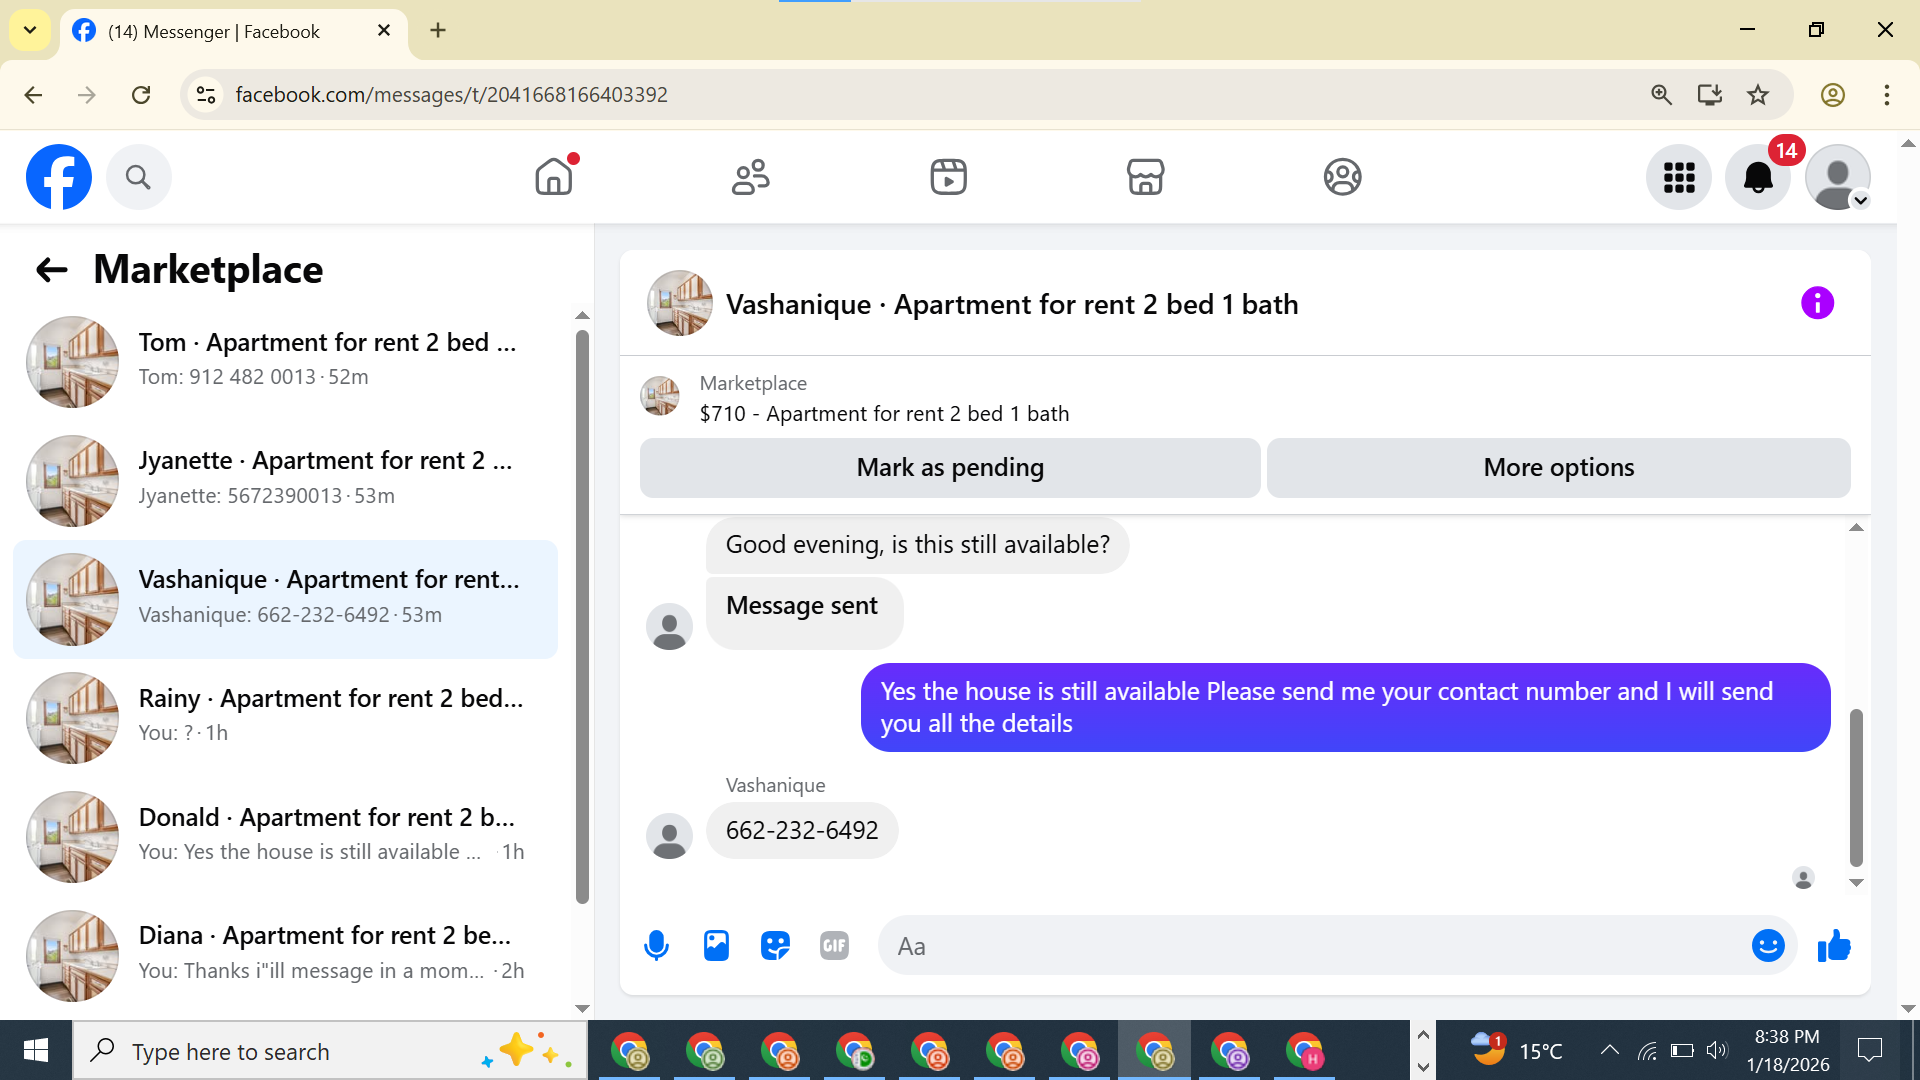
Task: Click the chat messages scrollbar thumb
Action: tap(1856, 787)
